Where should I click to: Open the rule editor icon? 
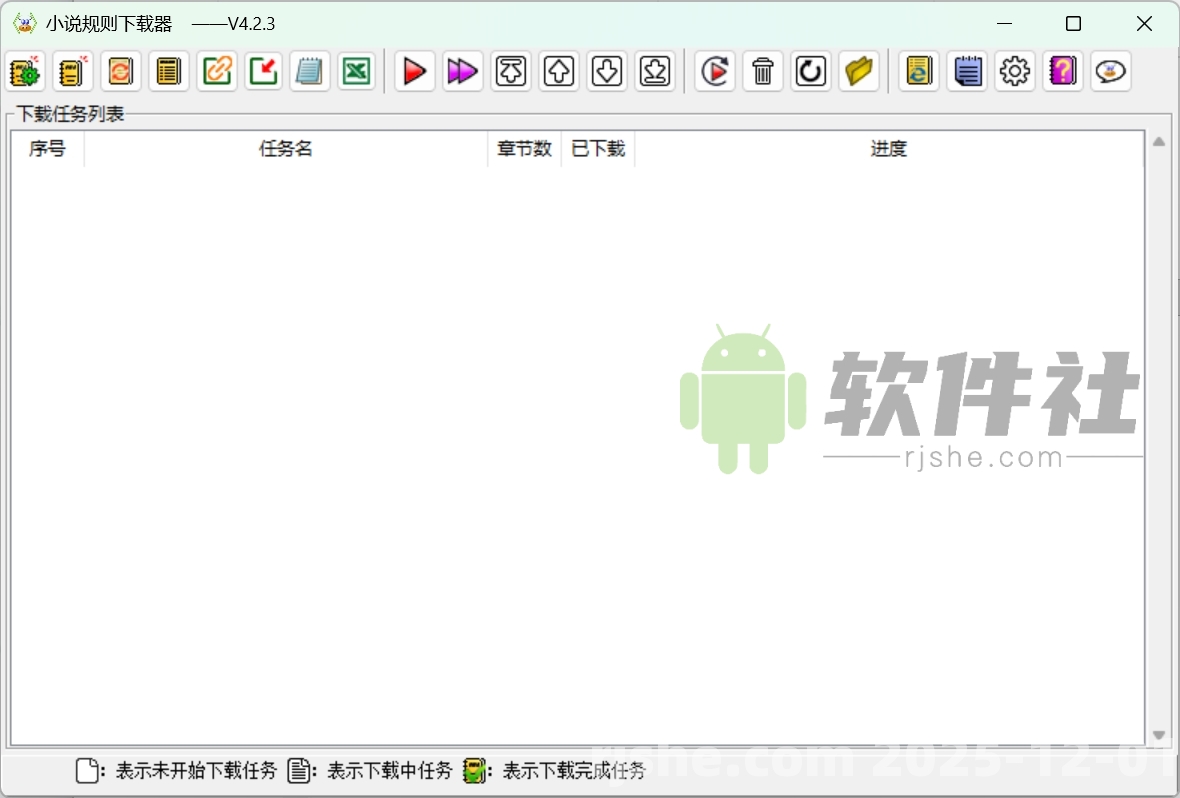(x=71, y=71)
